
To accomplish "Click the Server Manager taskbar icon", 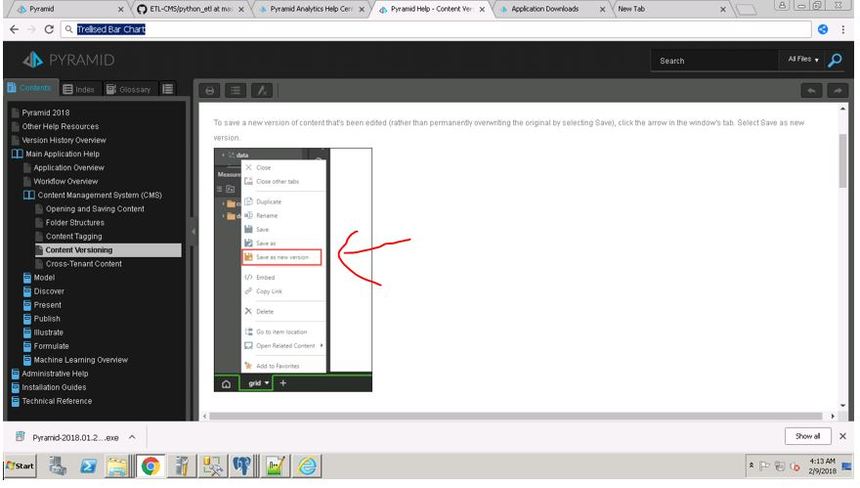I will pos(58,466).
